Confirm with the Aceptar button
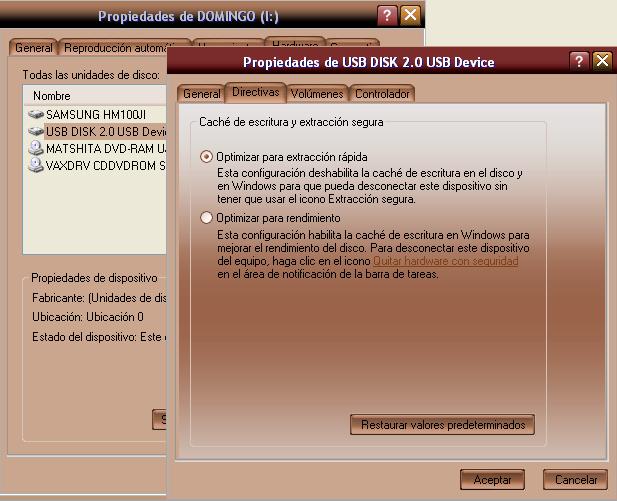617x501 pixels. pos(492,479)
